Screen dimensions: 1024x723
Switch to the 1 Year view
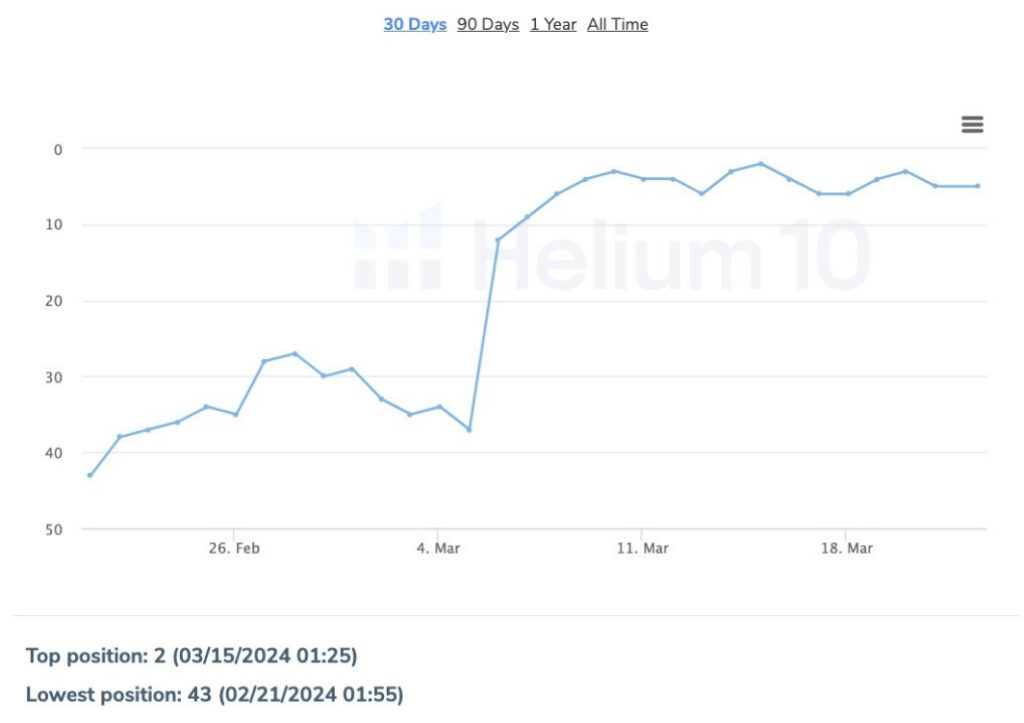553,23
